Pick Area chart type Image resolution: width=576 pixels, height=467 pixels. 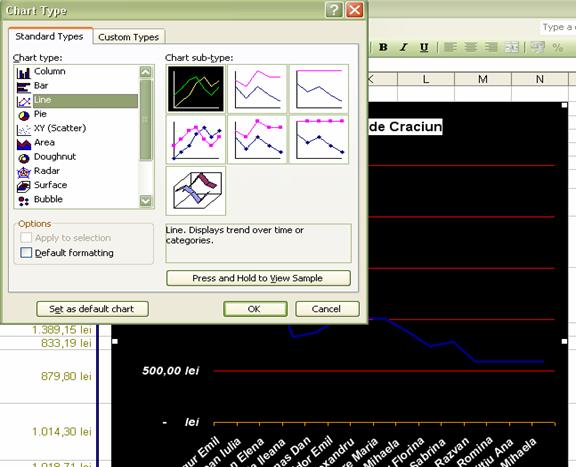pyautogui.click(x=44, y=143)
